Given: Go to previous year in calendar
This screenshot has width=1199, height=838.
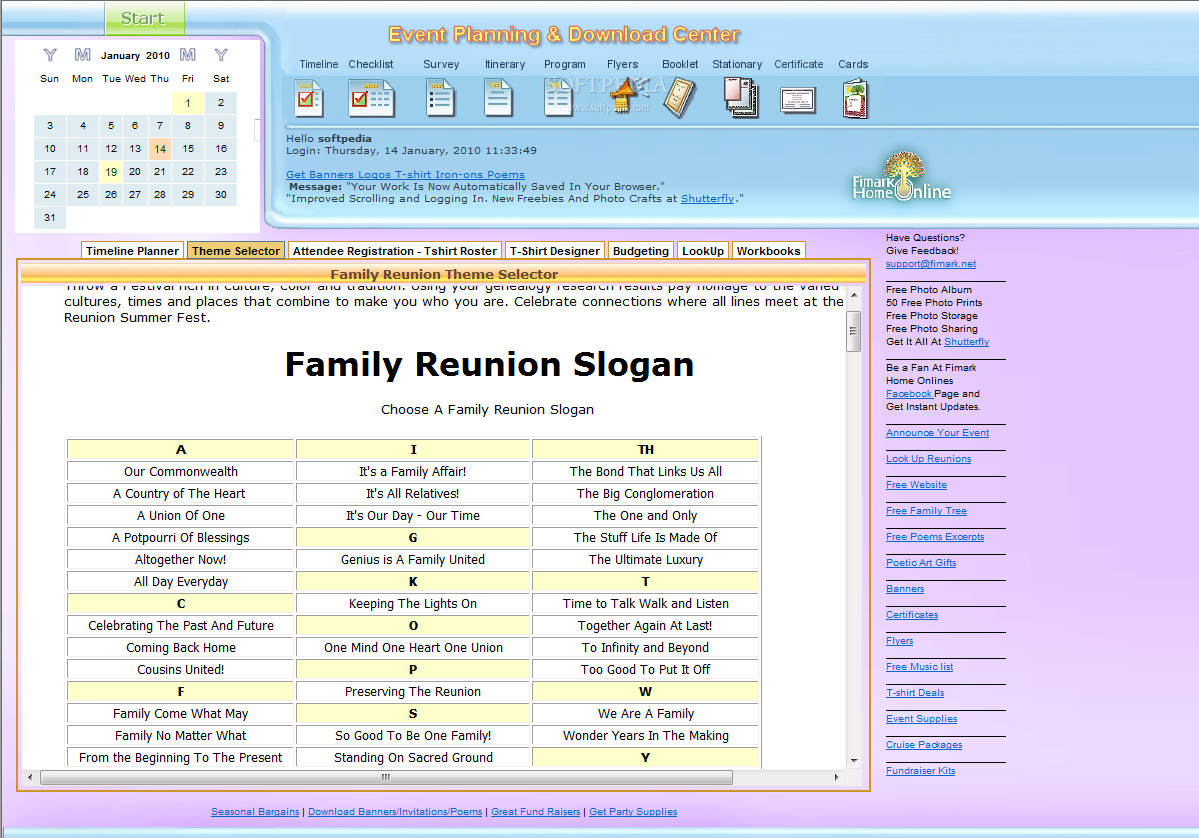Looking at the screenshot, I should [x=50, y=55].
